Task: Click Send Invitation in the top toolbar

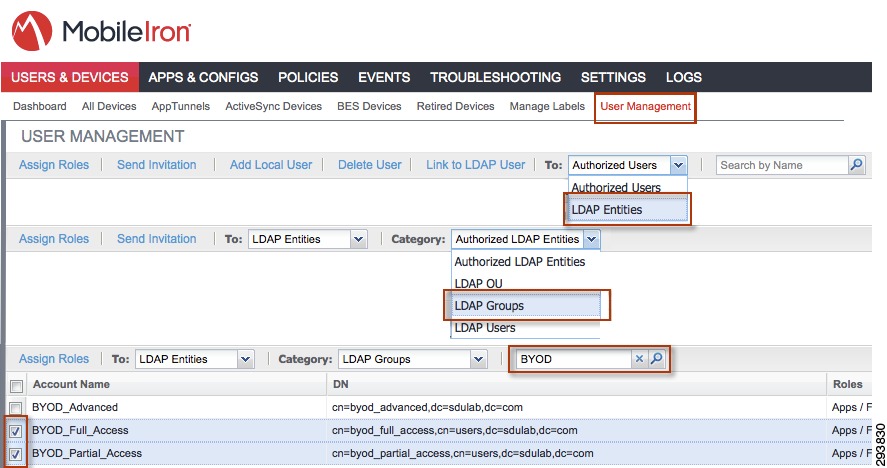Action: 157,165
